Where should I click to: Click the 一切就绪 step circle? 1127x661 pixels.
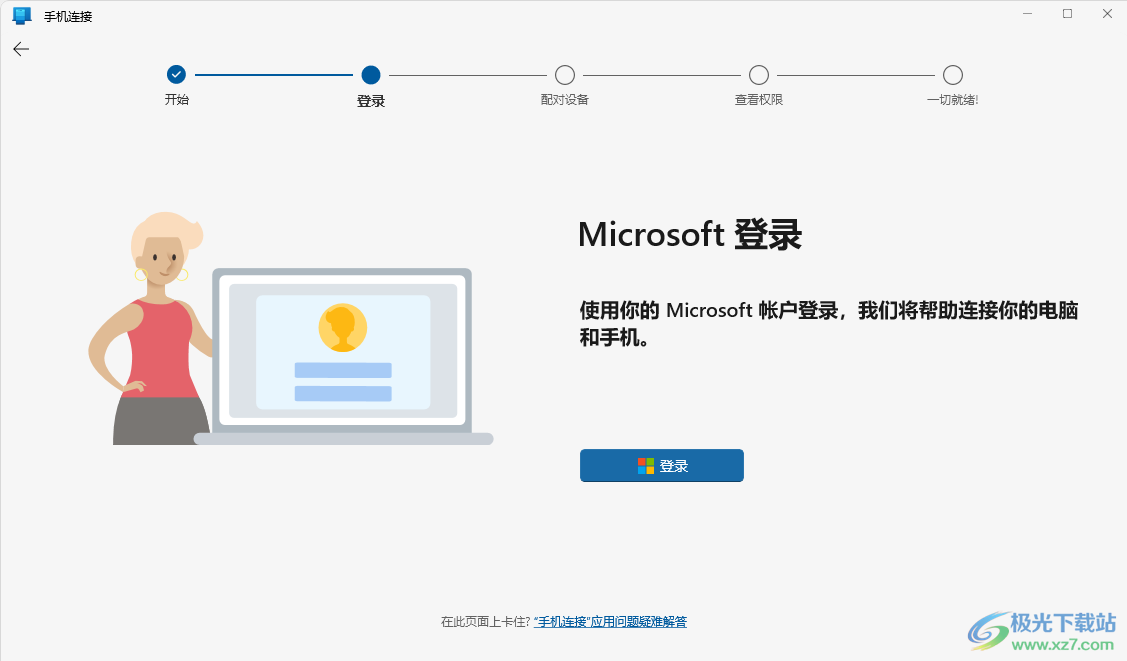(952, 74)
